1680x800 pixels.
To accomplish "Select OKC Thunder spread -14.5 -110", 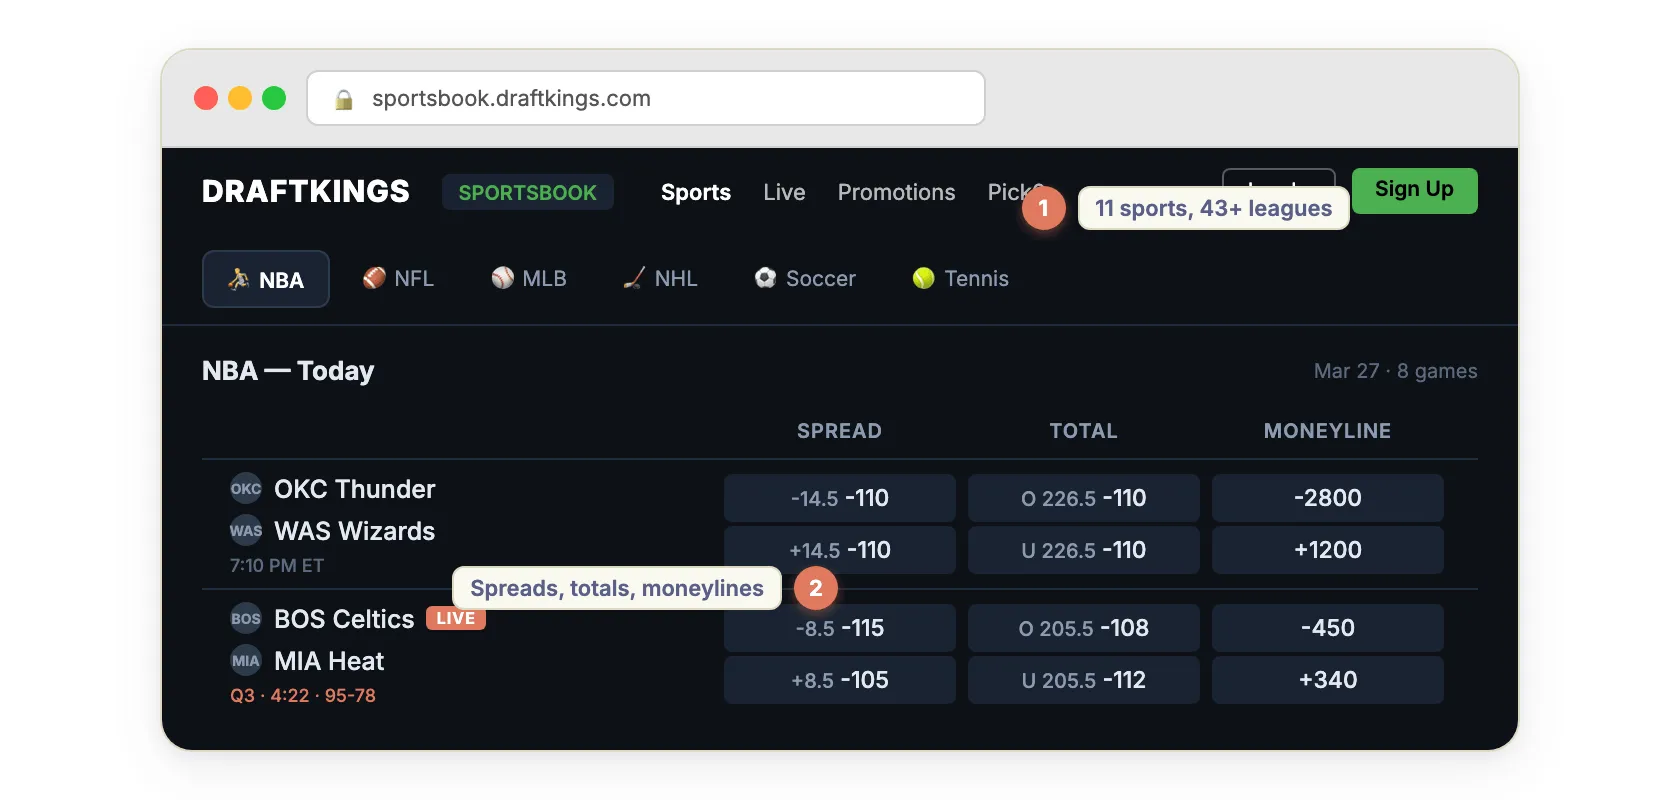I will click(x=840, y=498).
